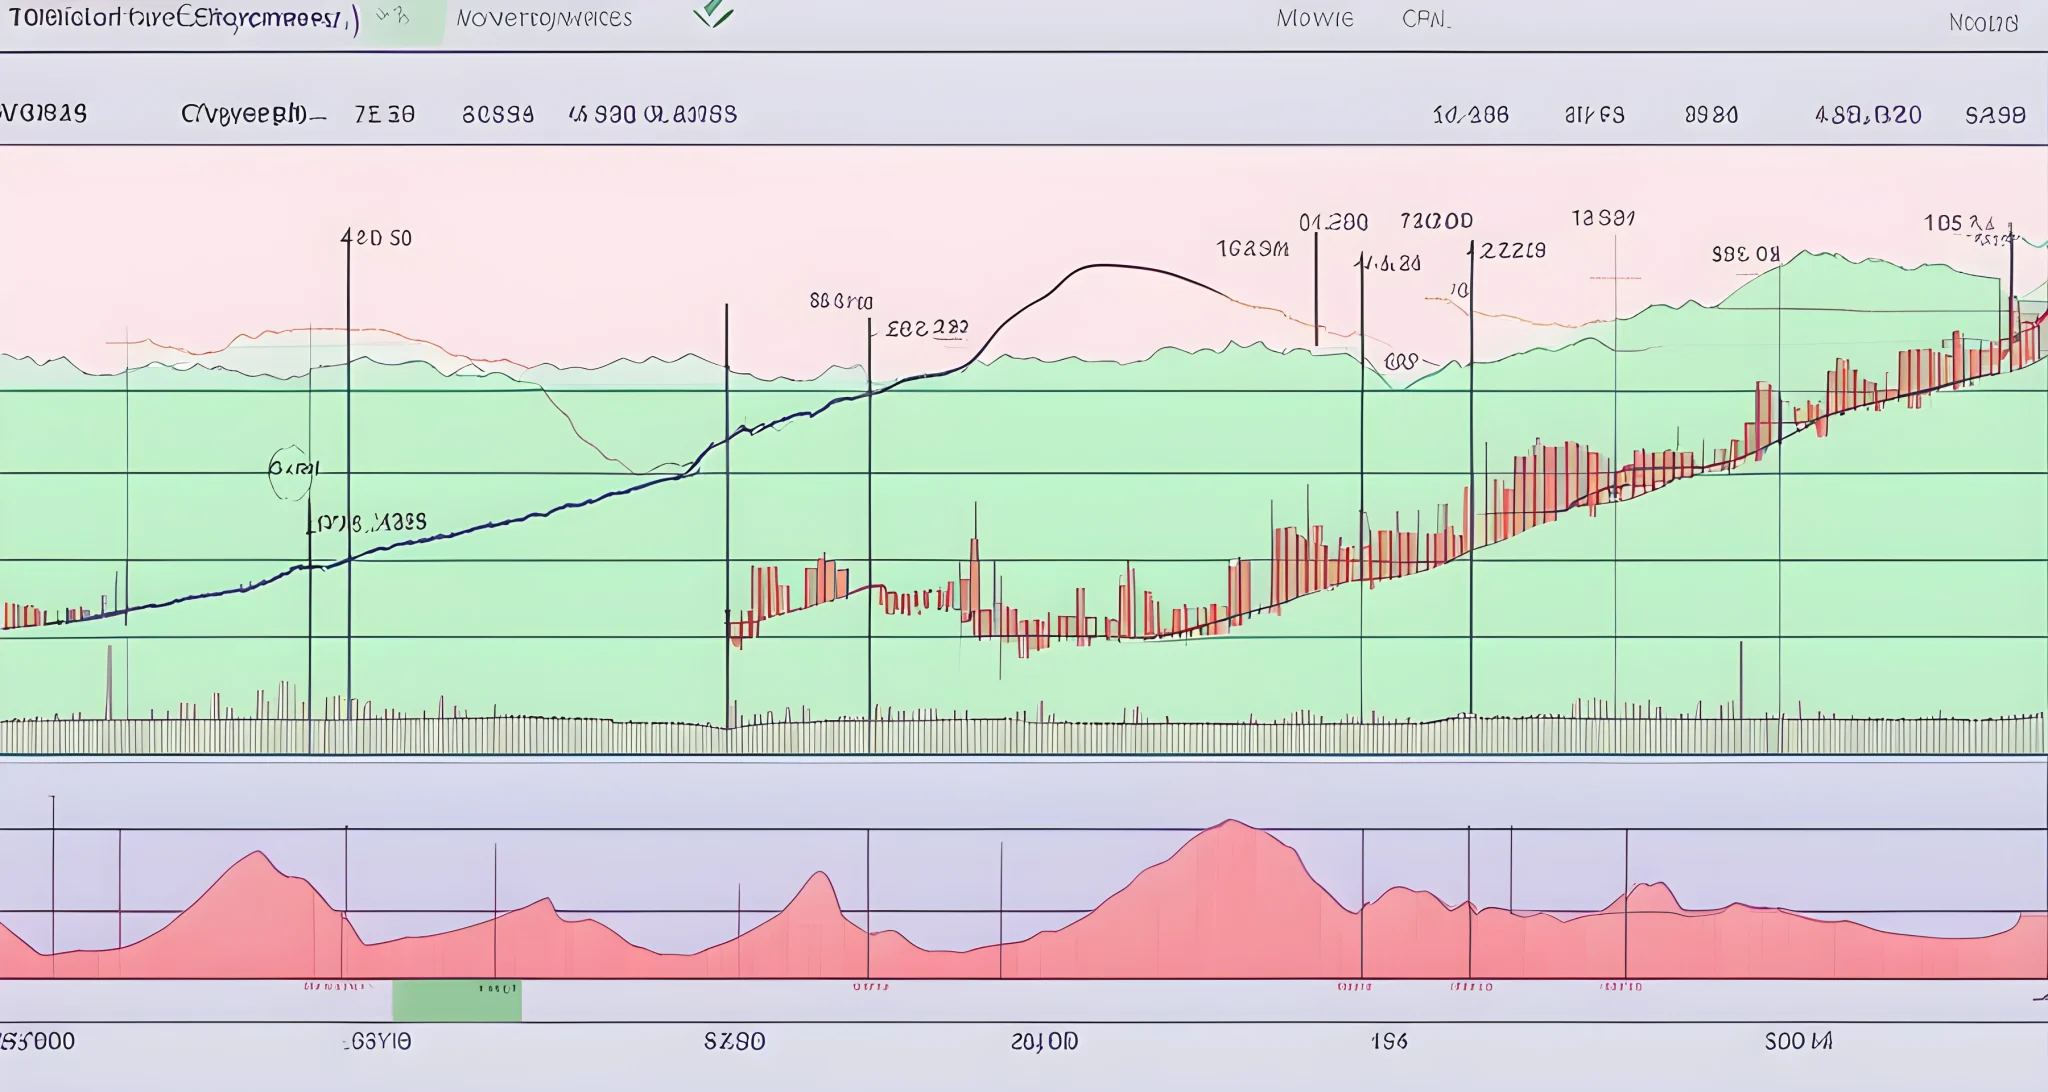Open the "CPN" menu item
2048x1092 pixels.
pyautogui.click(x=1426, y=19)
